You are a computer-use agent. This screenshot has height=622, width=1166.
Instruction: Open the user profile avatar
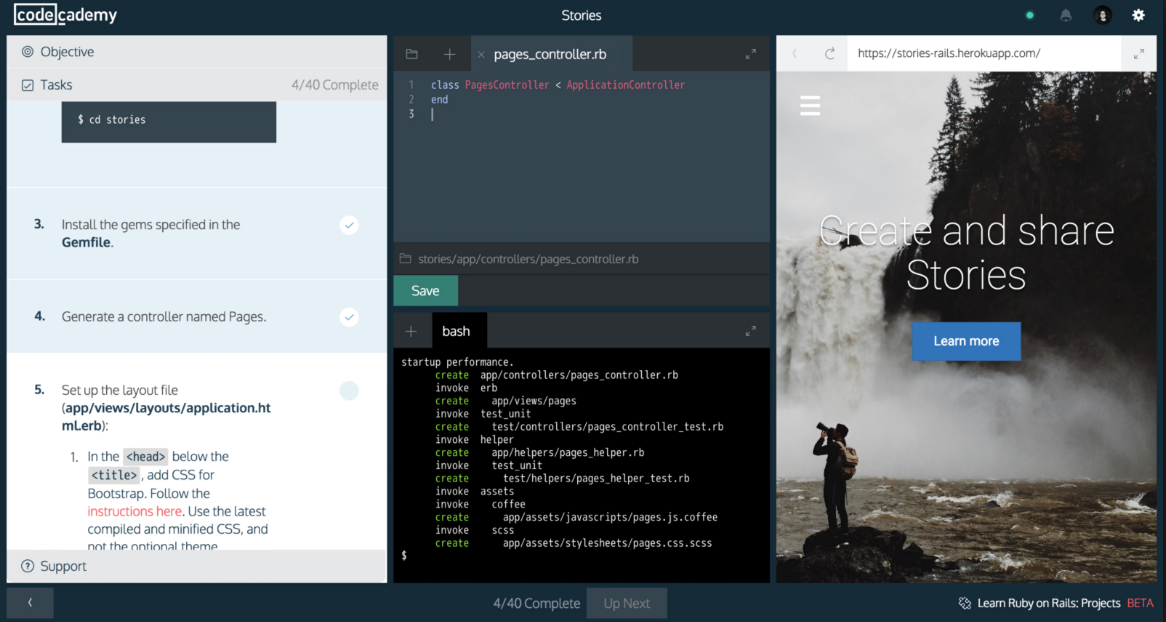tap(1102, 15)
